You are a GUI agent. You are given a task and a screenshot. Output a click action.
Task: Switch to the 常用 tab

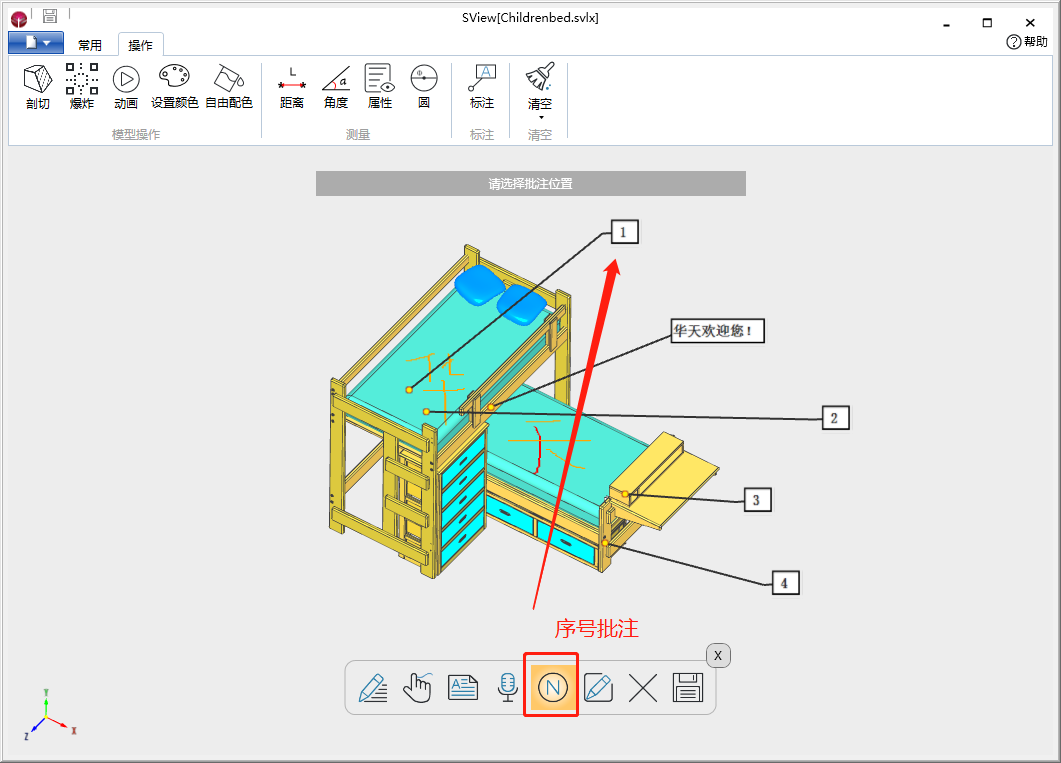(x=89, y=45)
